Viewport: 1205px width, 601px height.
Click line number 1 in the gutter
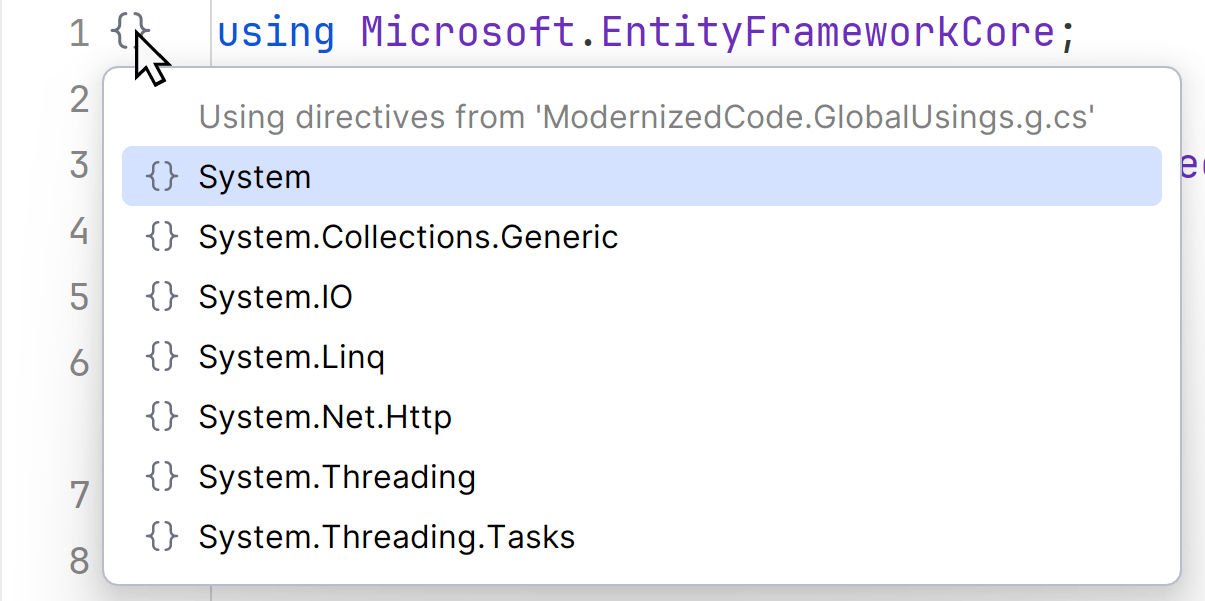point(79,34)
